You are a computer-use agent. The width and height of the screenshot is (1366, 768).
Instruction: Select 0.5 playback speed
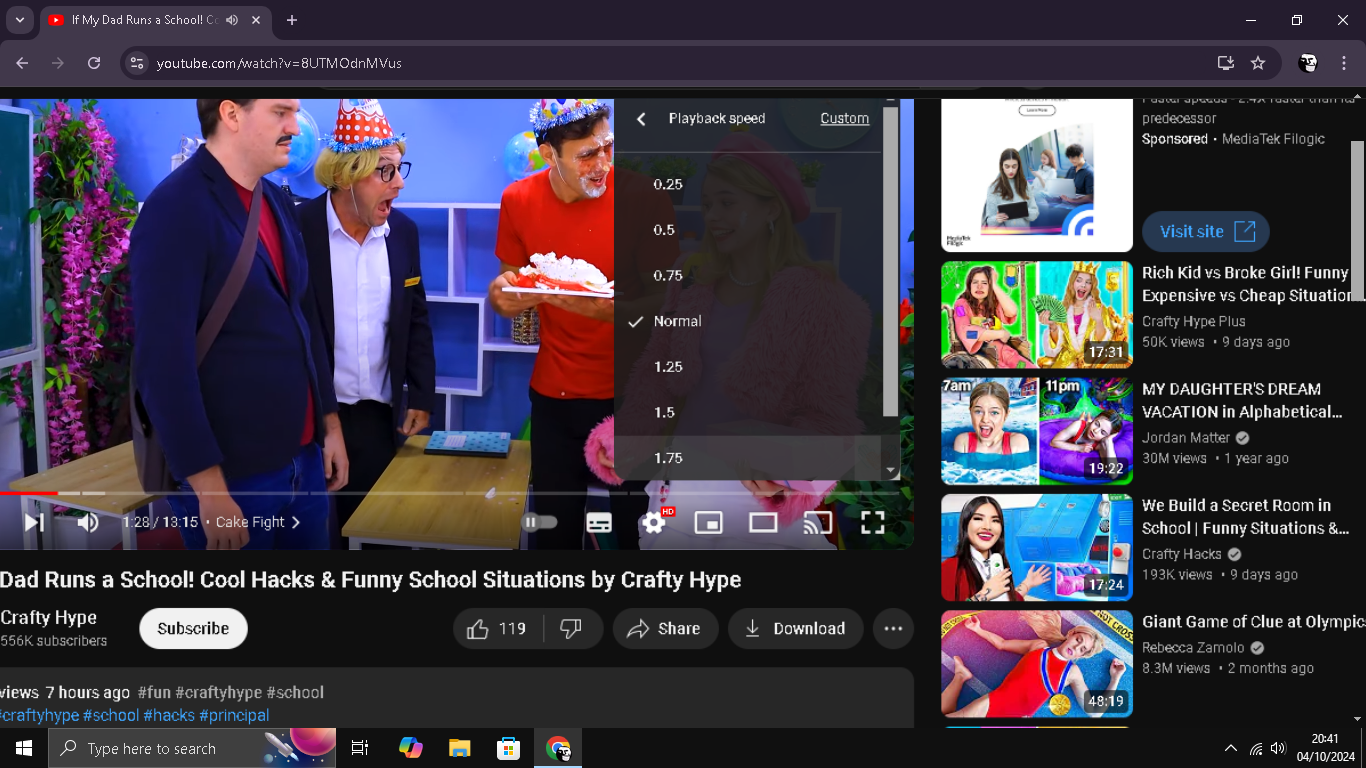click(749, 230)
